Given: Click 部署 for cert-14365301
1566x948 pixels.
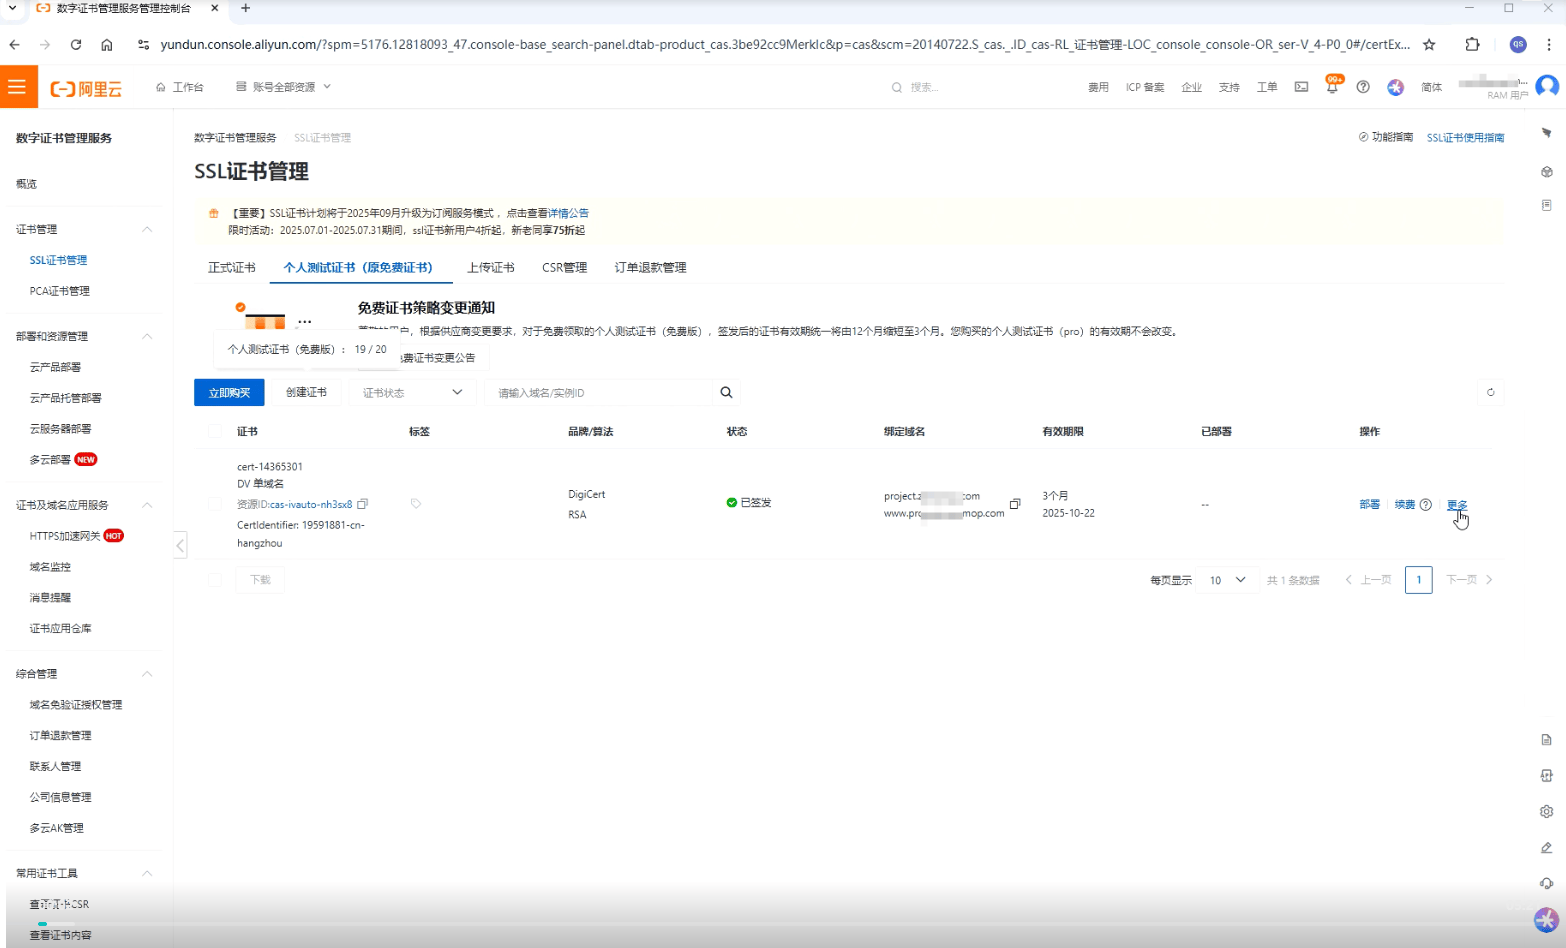Looking at the screenshot, I should 1370,504.
